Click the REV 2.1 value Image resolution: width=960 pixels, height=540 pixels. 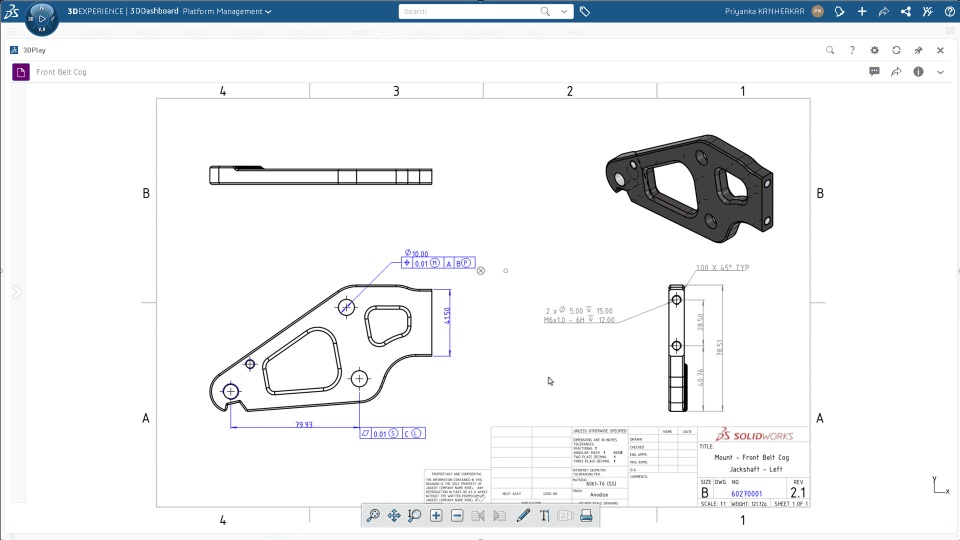pyautogui.click(x=798, y=492)
